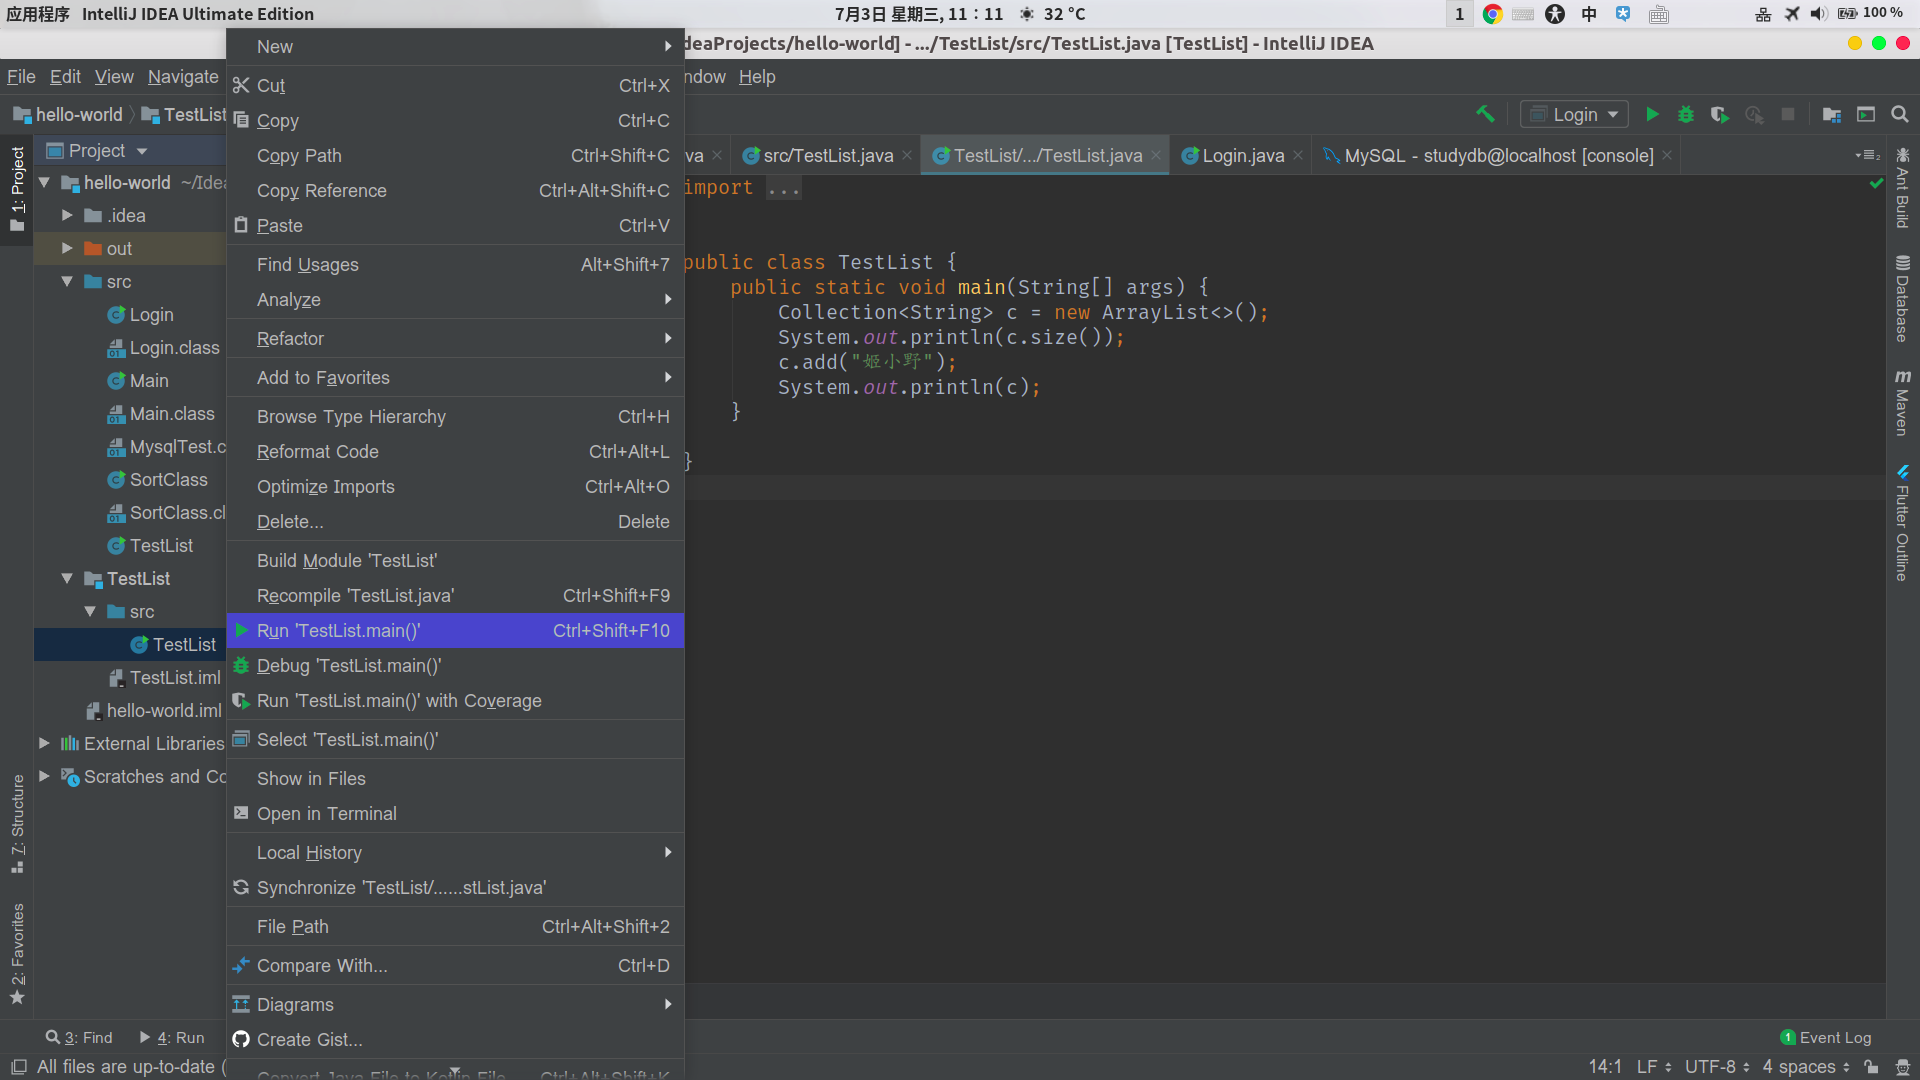Click the Reformat Code menu option

point(318,451)
